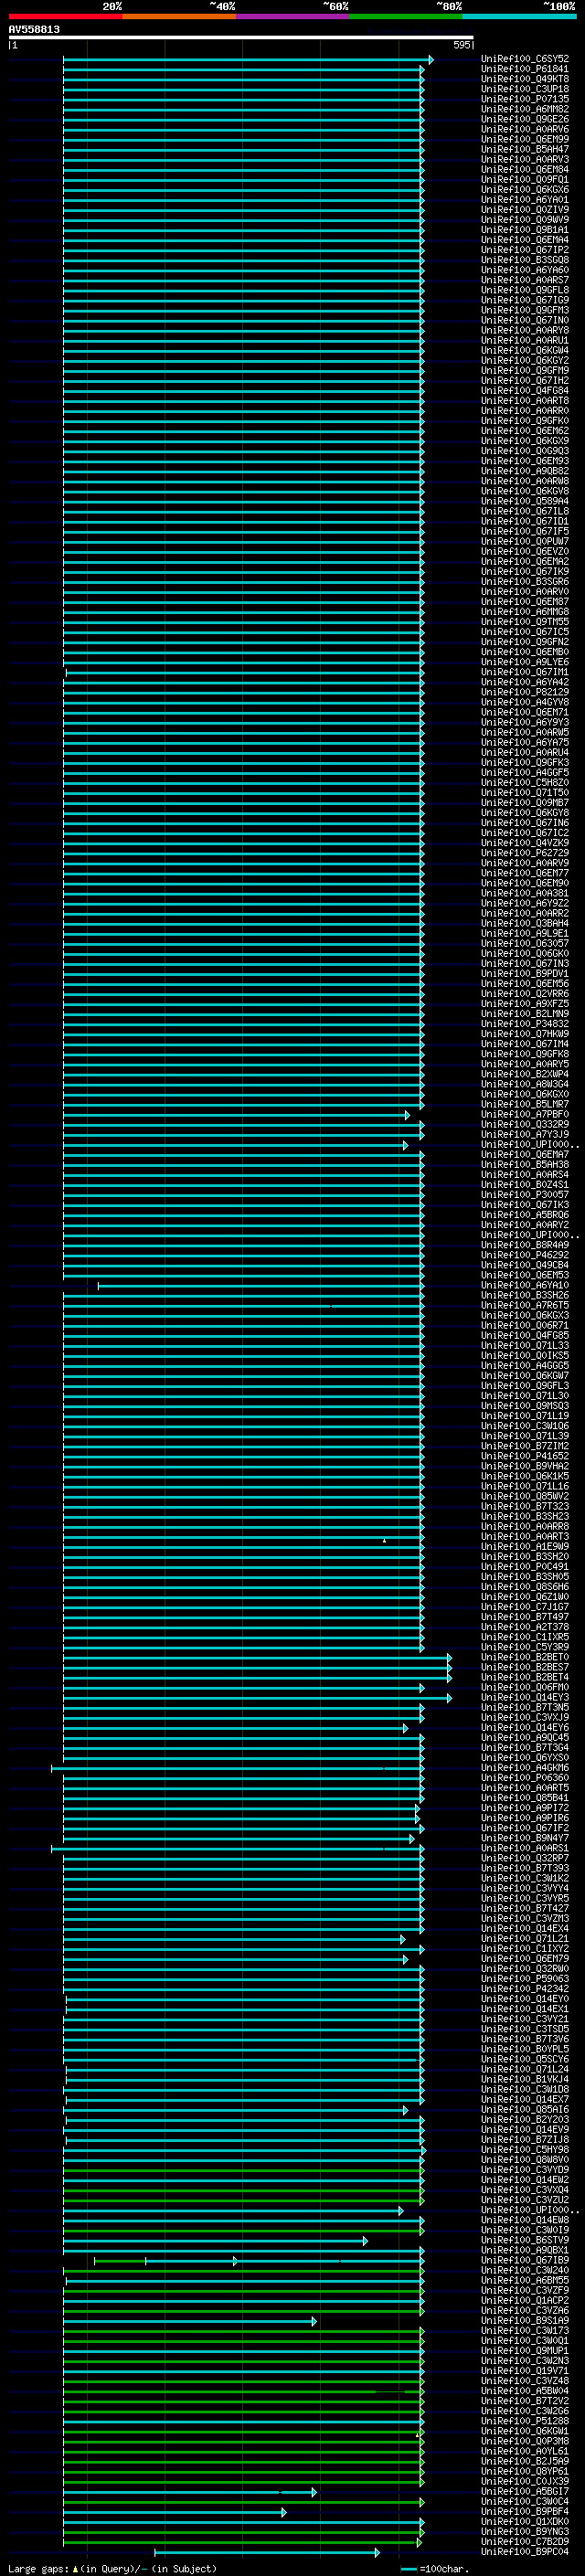Select the UniRef100_A6YA01 label
The height and width of the screenshot is (2576, 585).
pyautogui.click(x=525, y=200)
